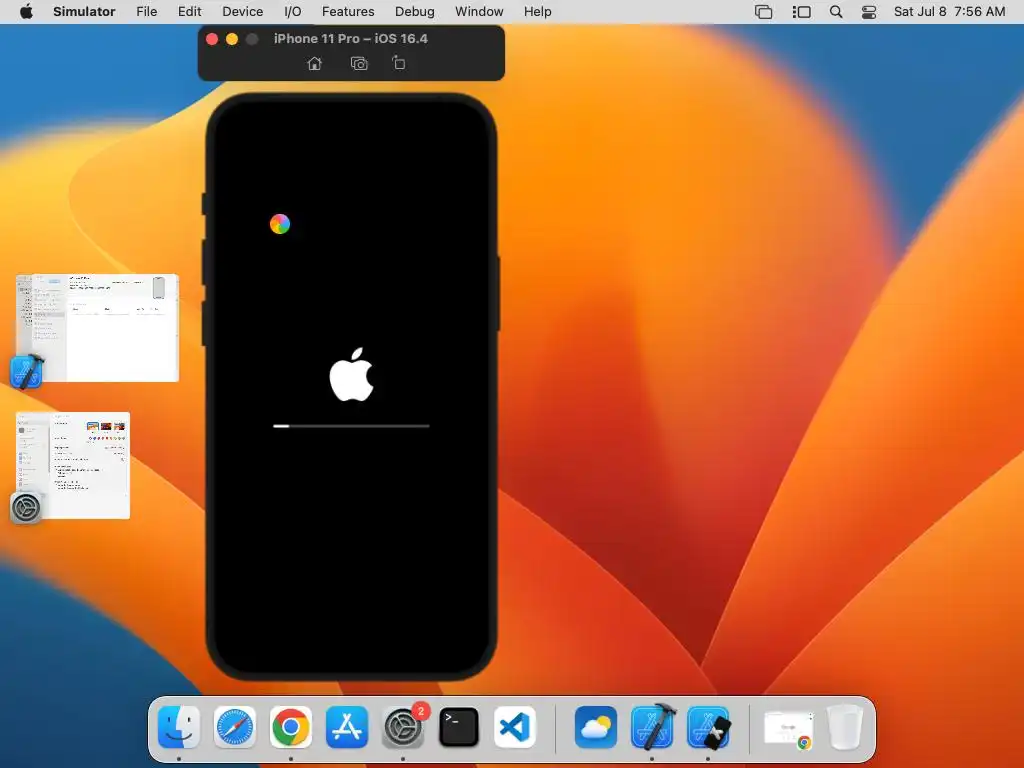Image resolution: width=1024 pixels, height=768 pixels.
Task: Switch to Xcode in the Dock
Action: 653,727
